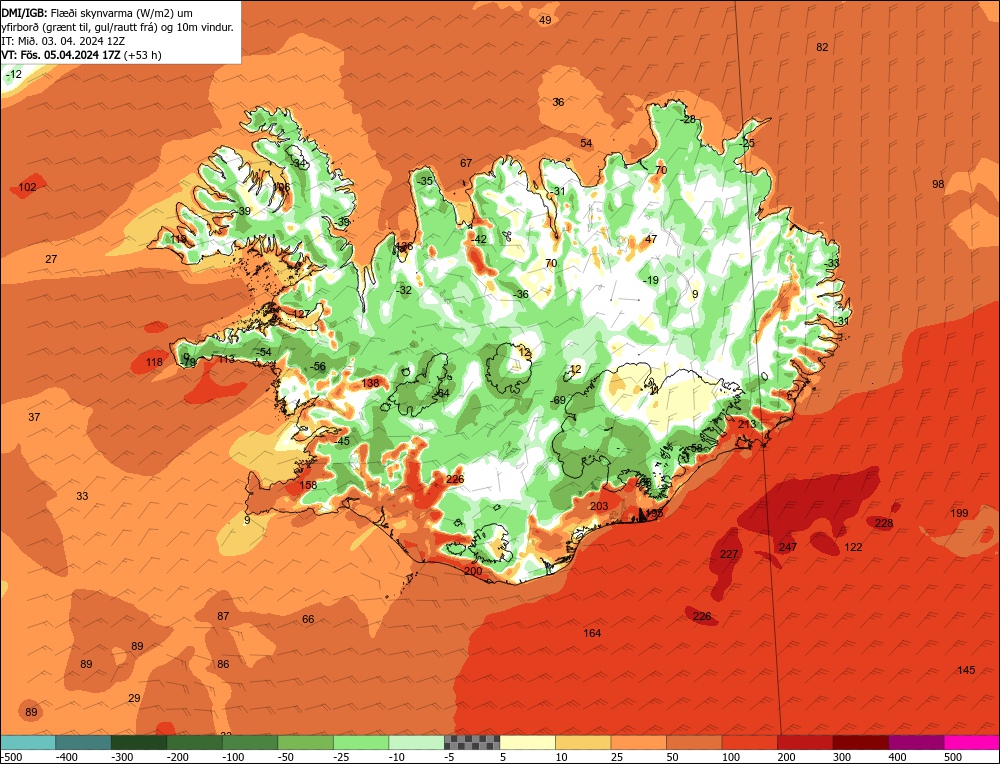Click the flux value '67' on the map
Image resolution: width=1000 pixels, height=764 pixels.
pyautogui.click(x=466, y=164)
